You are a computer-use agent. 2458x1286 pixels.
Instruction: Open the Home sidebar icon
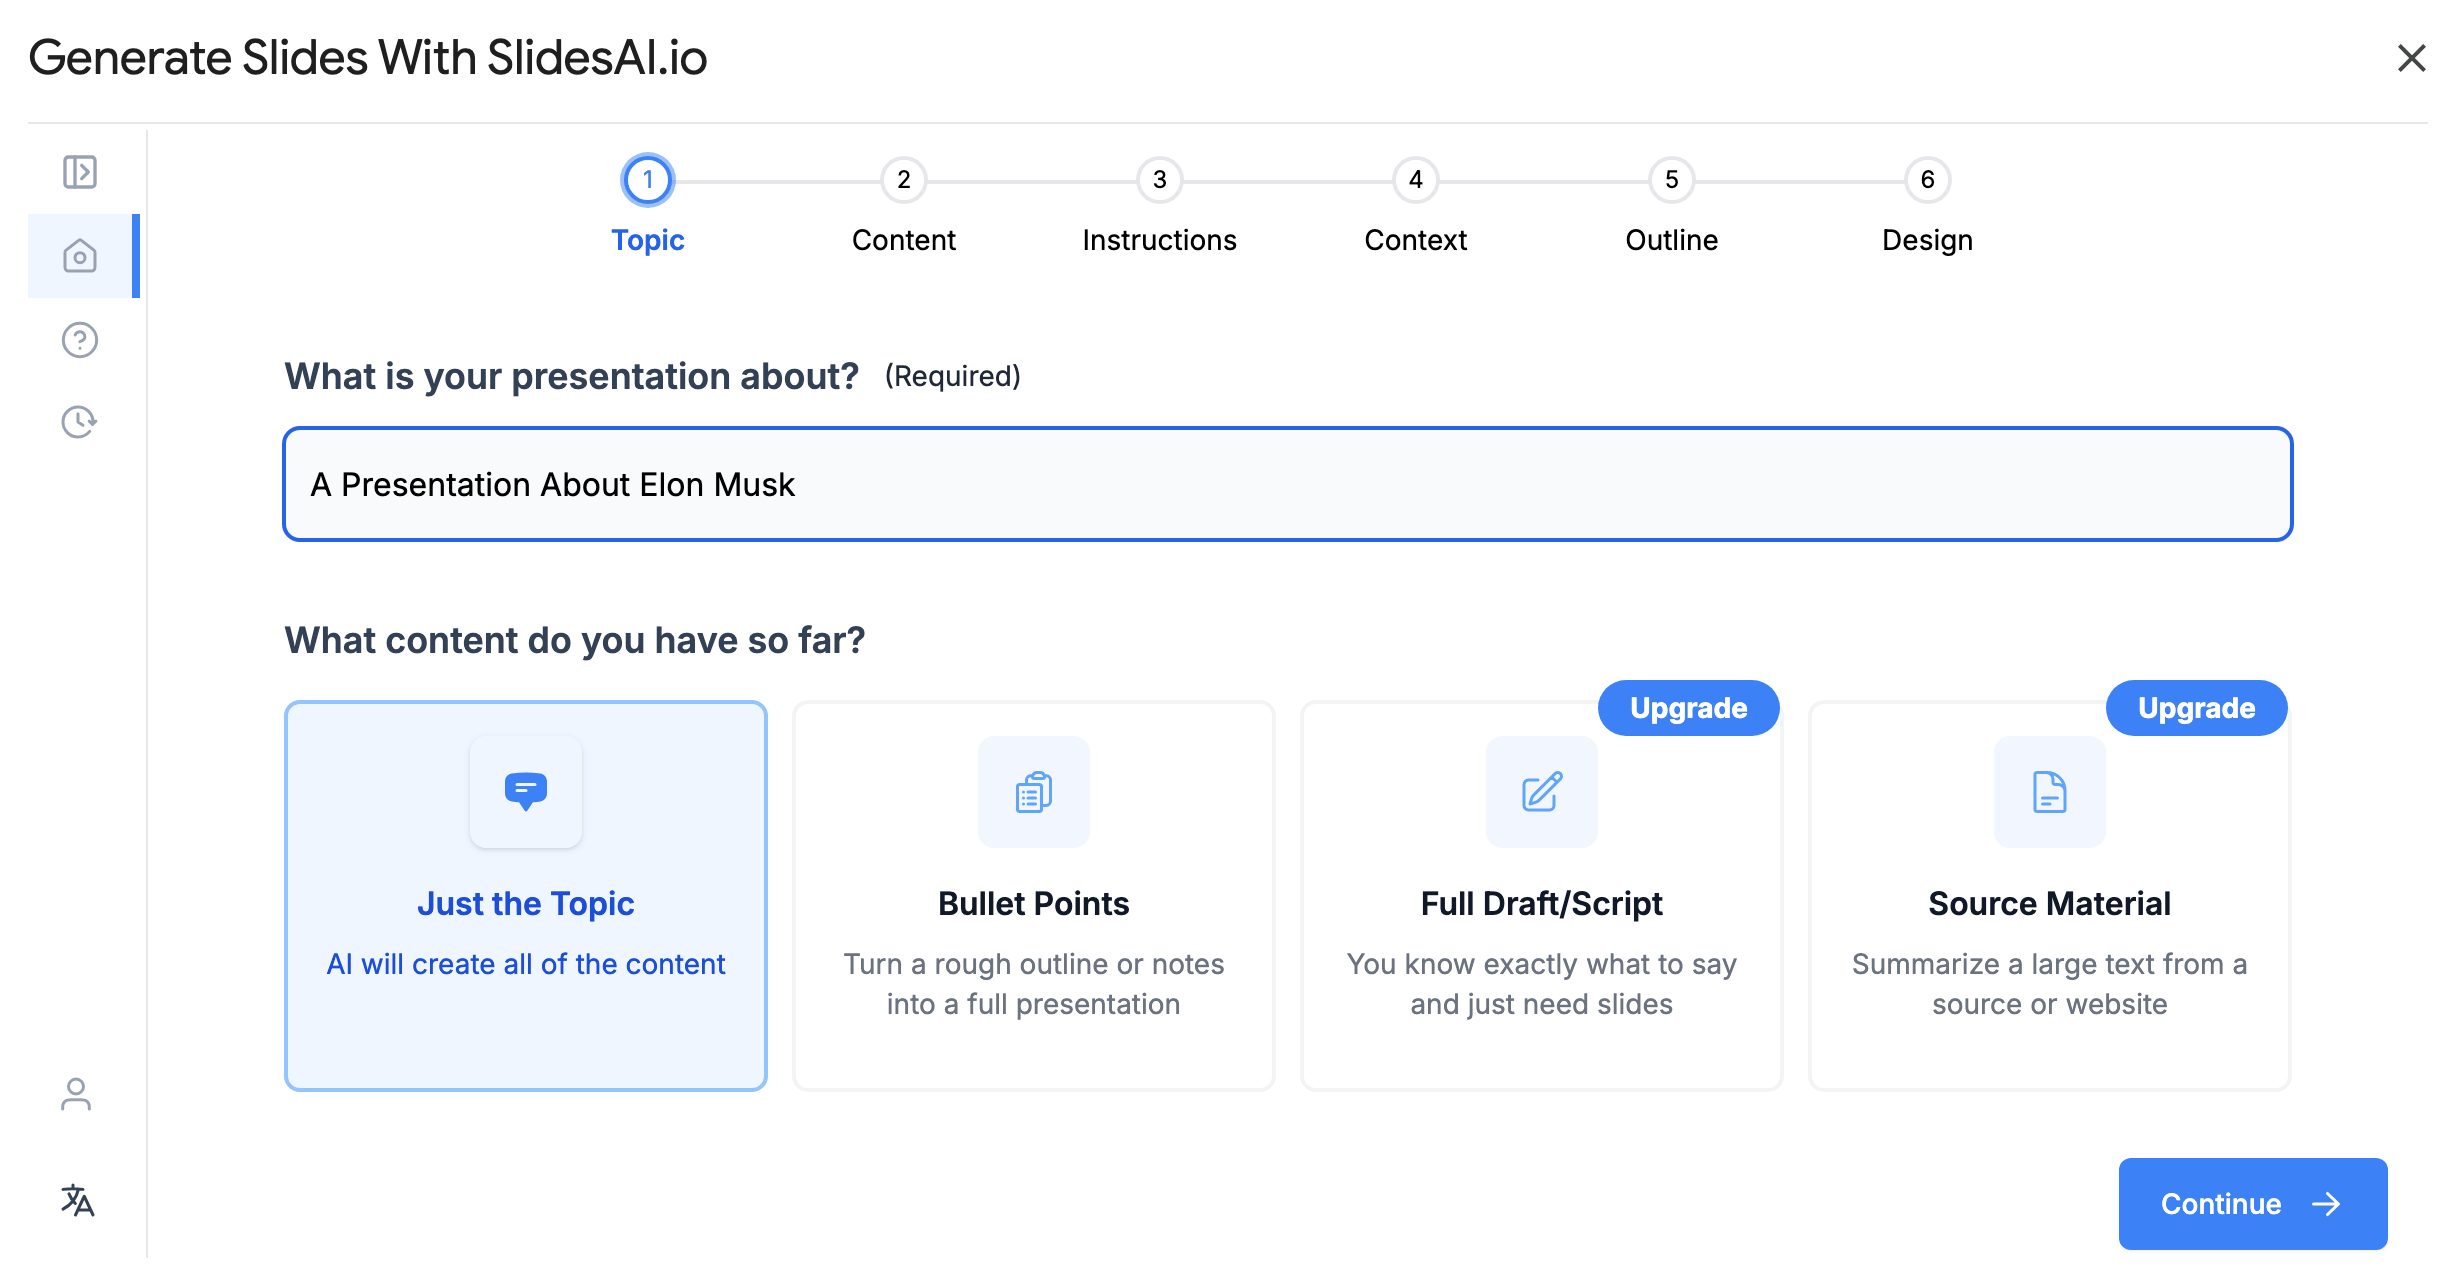point(80,256)
